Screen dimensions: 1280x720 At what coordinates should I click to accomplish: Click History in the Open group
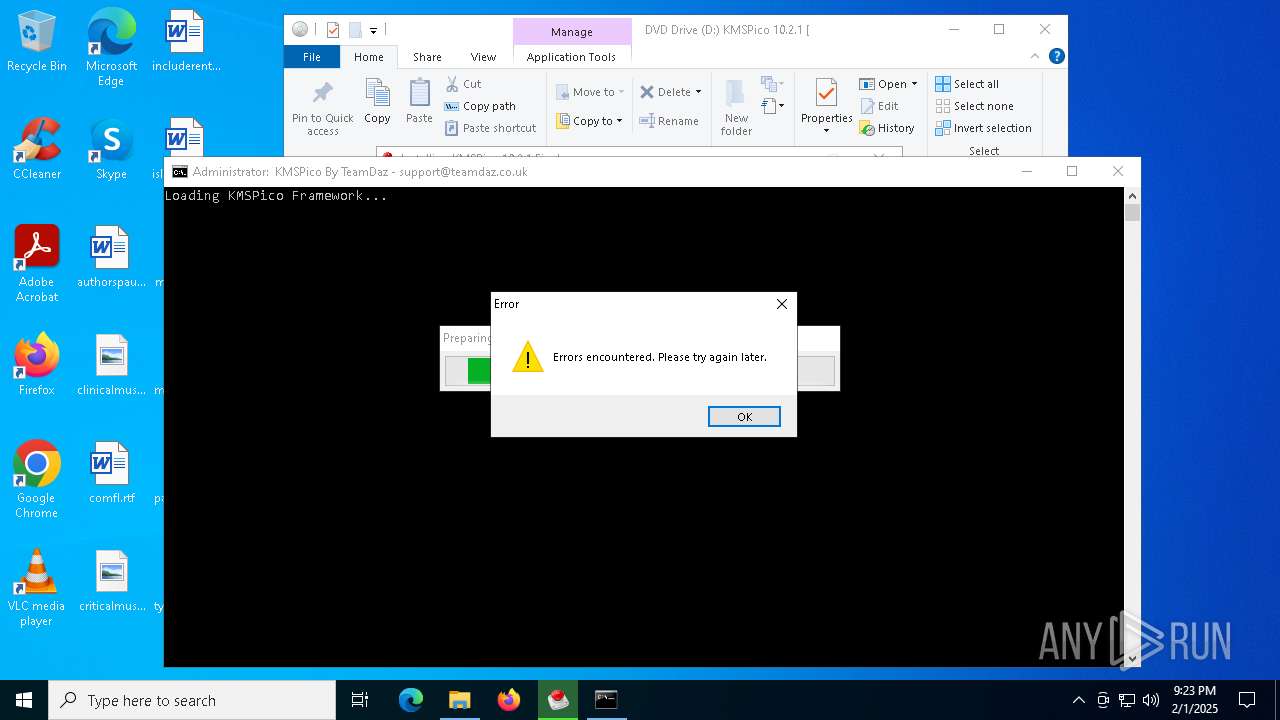[x=887, y=128]
